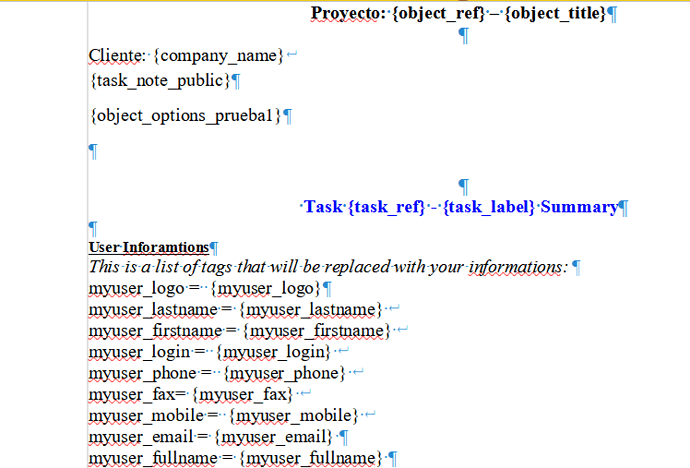Click the {myuser_phone} tag in braces
This screenshot has width=690, height=468.
[284, 373]
